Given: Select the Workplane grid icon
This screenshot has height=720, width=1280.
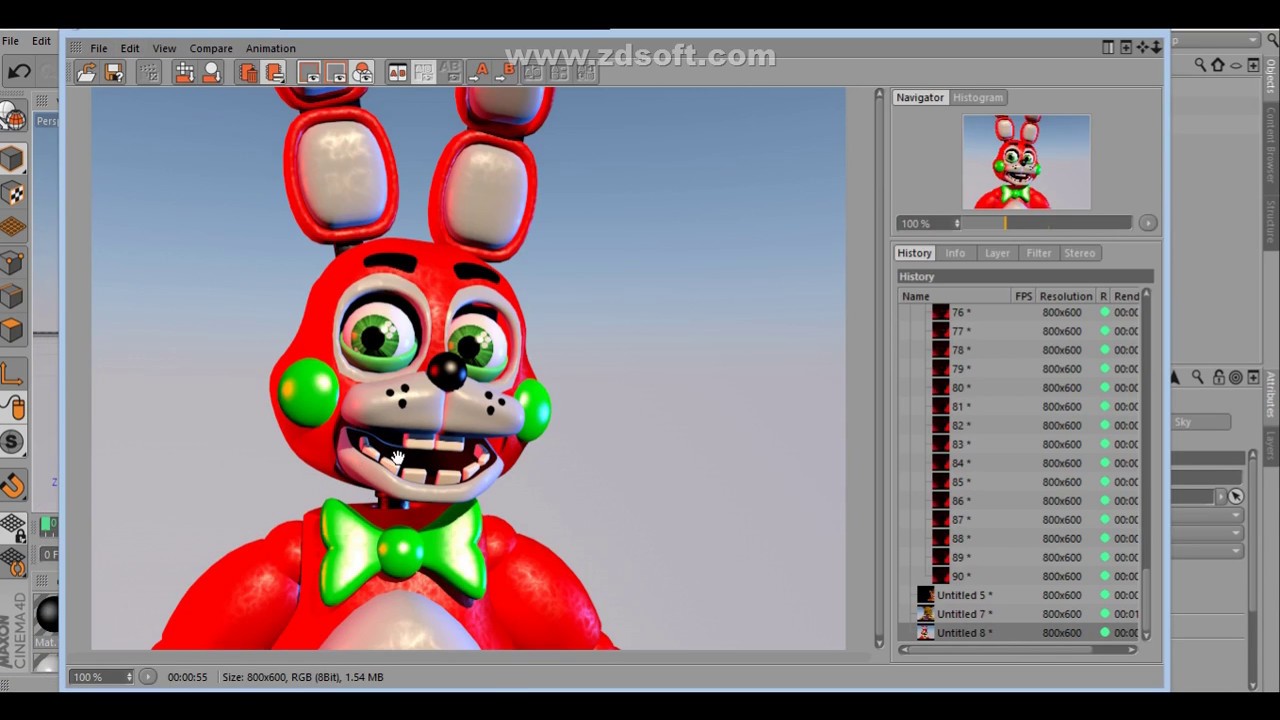Looking at the screenshot, I should [12, 227].
